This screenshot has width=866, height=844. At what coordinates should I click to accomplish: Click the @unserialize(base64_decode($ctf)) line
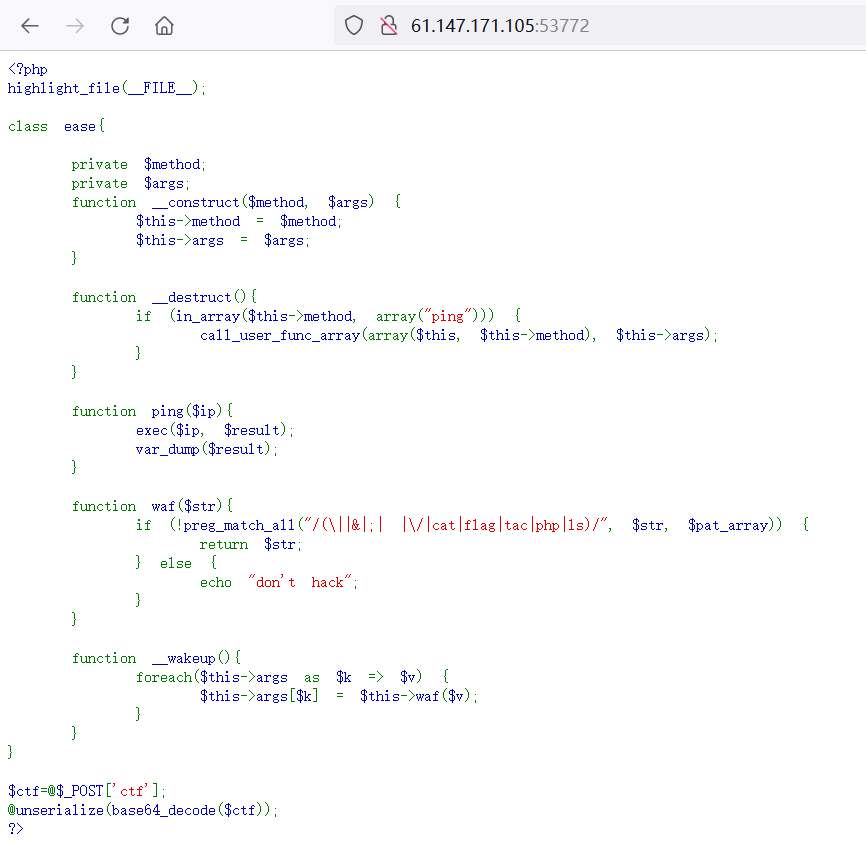click(x=142, y=810)
